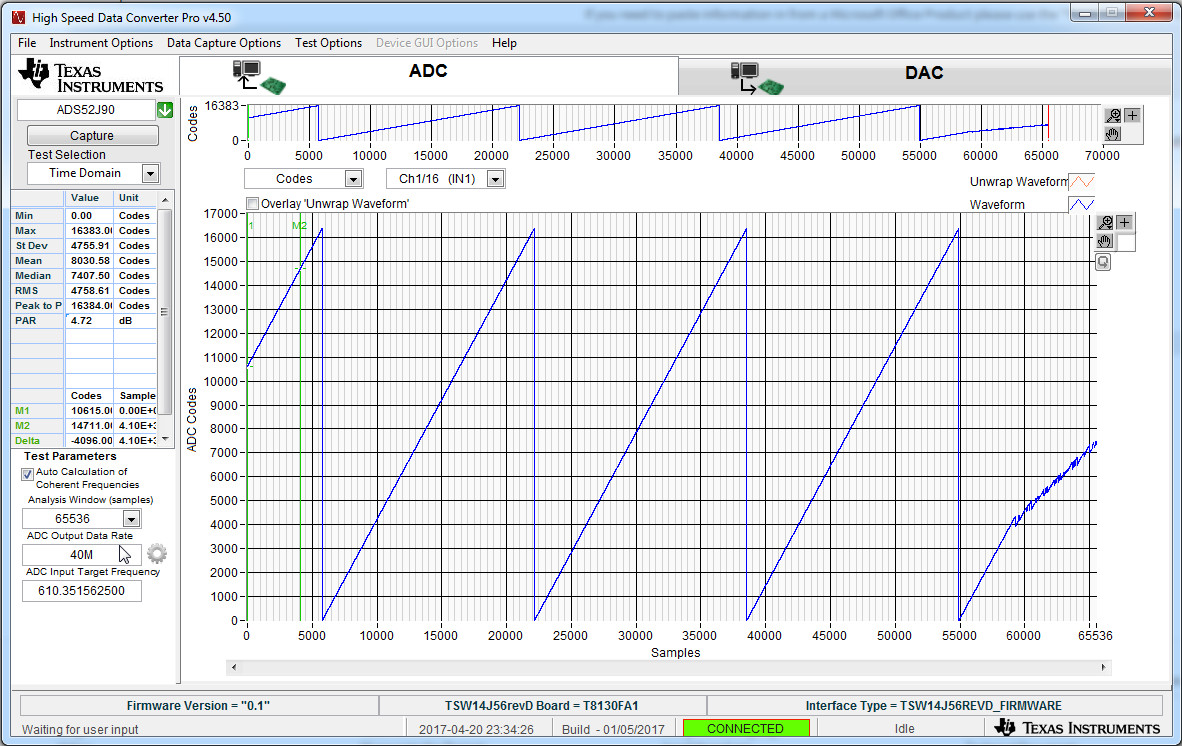Click the Mean value 8030.58

[x=90, y=261]
